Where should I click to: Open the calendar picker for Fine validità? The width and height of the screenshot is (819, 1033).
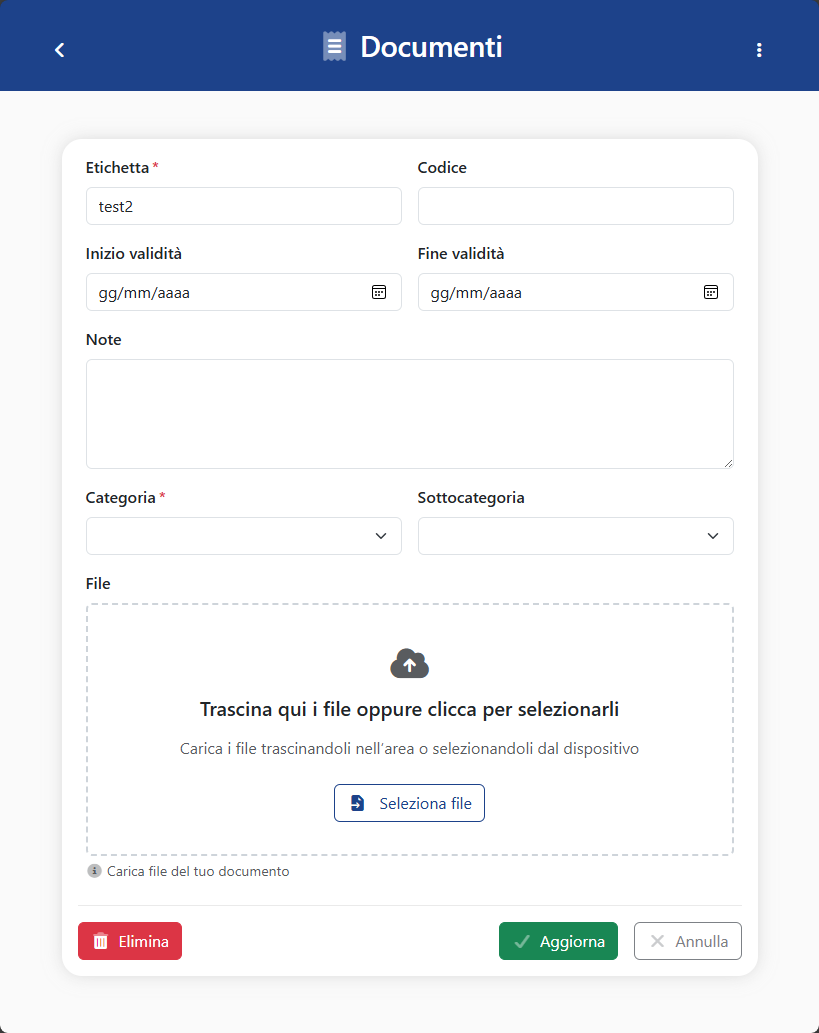click(711, 292)
